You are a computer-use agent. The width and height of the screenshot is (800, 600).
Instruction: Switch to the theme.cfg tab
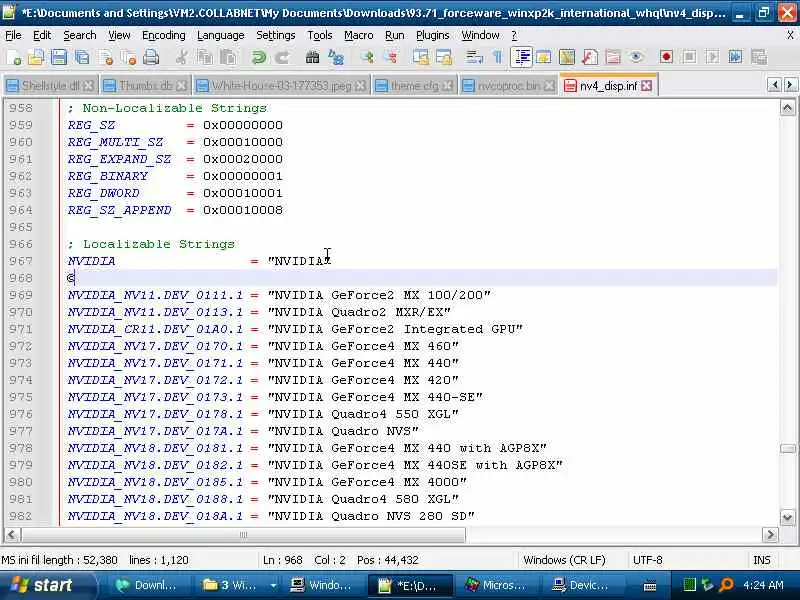pyautogui.click(x=414, y=86)
